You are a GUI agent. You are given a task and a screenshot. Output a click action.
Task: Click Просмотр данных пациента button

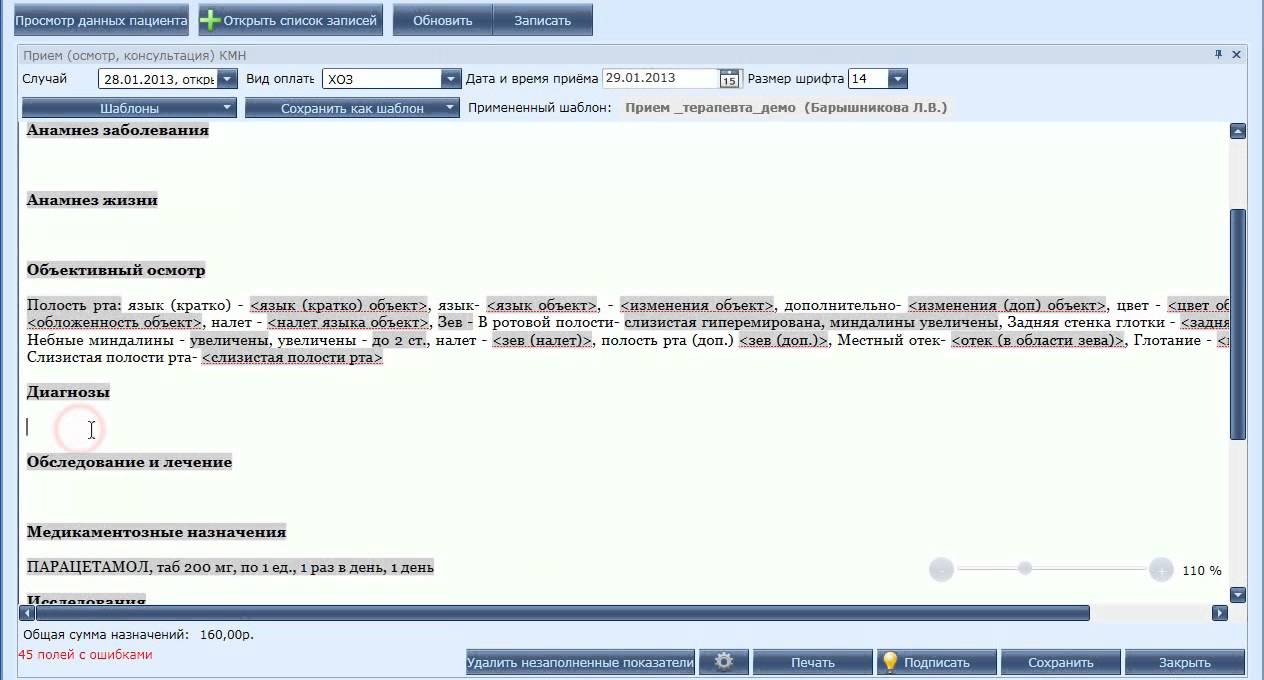click(101, 20)
